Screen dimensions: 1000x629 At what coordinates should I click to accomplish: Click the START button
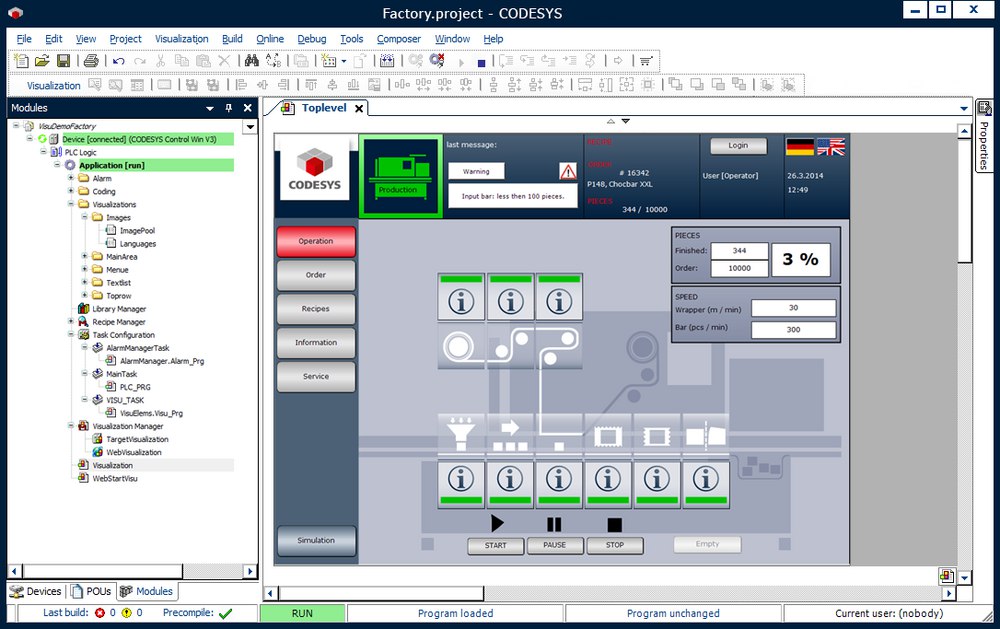[x=496, y=545]
